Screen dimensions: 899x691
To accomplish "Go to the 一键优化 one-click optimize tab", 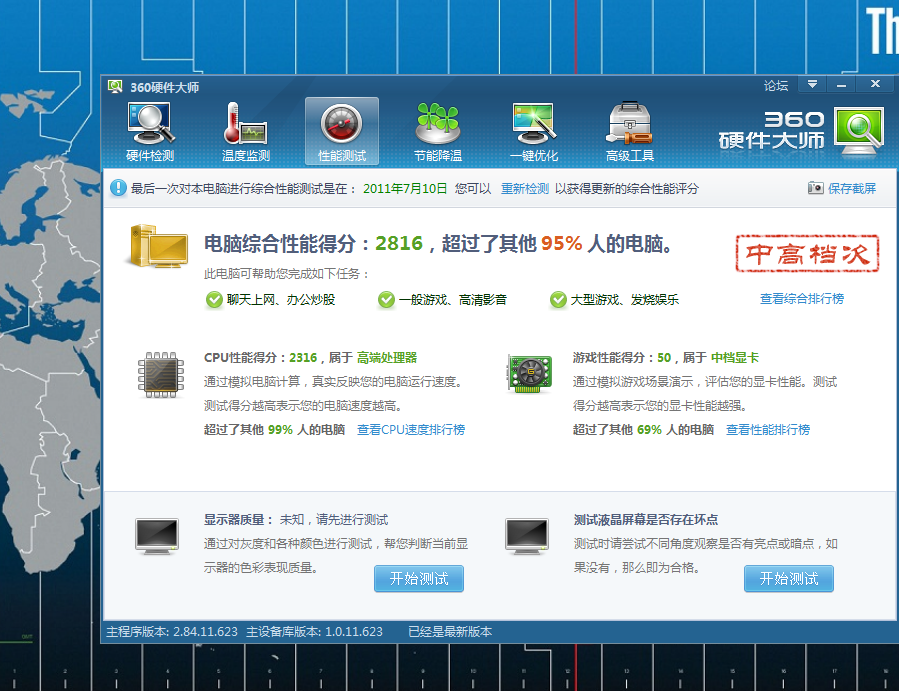I will (534, 132).
